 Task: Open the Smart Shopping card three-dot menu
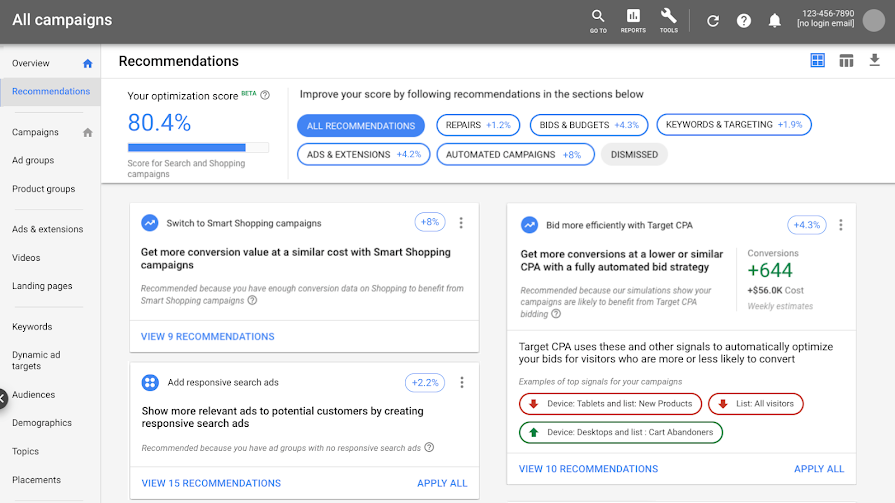(x=461, y=223)
